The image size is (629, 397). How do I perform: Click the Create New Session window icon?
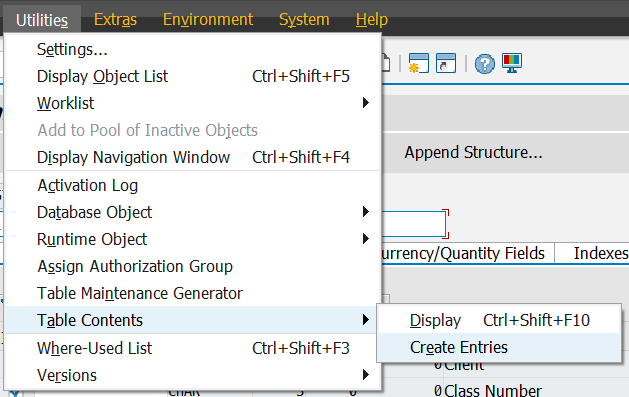coord(419,63)
